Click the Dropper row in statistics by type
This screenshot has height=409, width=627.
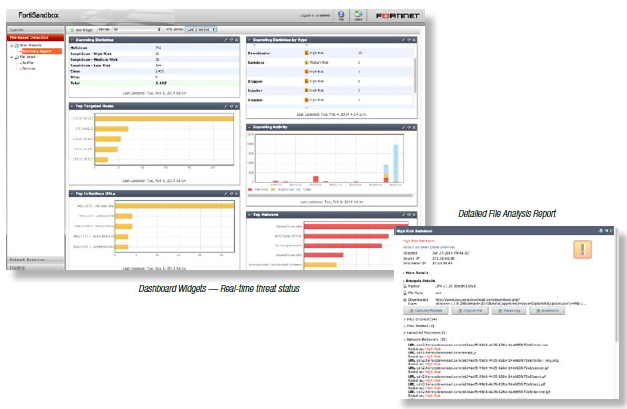click(330, 81)
